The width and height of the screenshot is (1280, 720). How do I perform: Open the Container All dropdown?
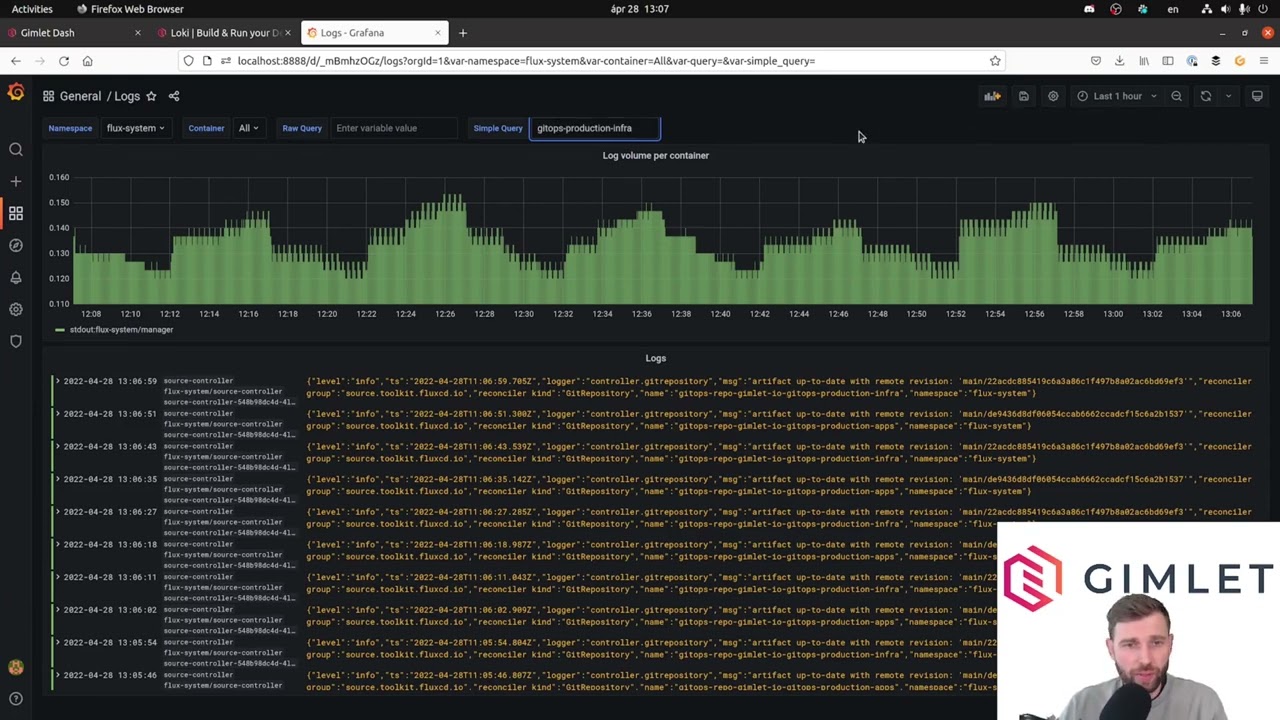pos(248,128)
